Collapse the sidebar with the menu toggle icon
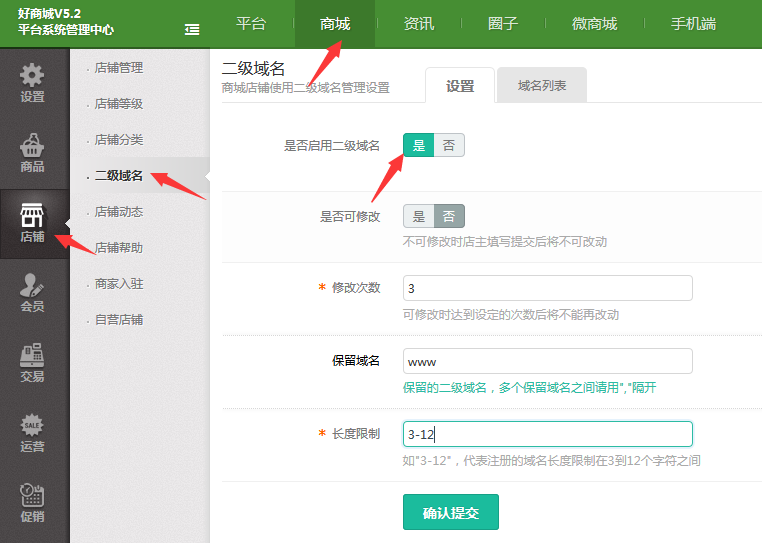762x543 pixels. [192, 30]
